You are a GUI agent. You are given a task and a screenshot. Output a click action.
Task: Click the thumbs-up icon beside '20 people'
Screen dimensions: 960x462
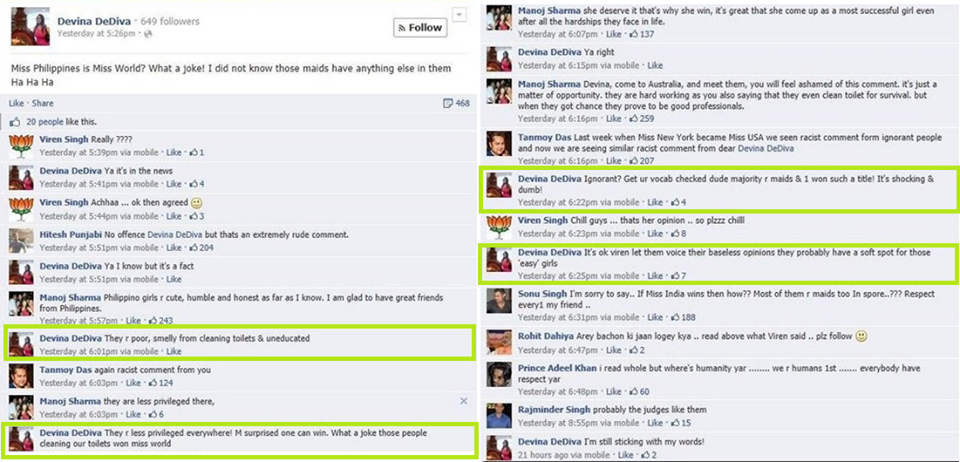[15, 122]
